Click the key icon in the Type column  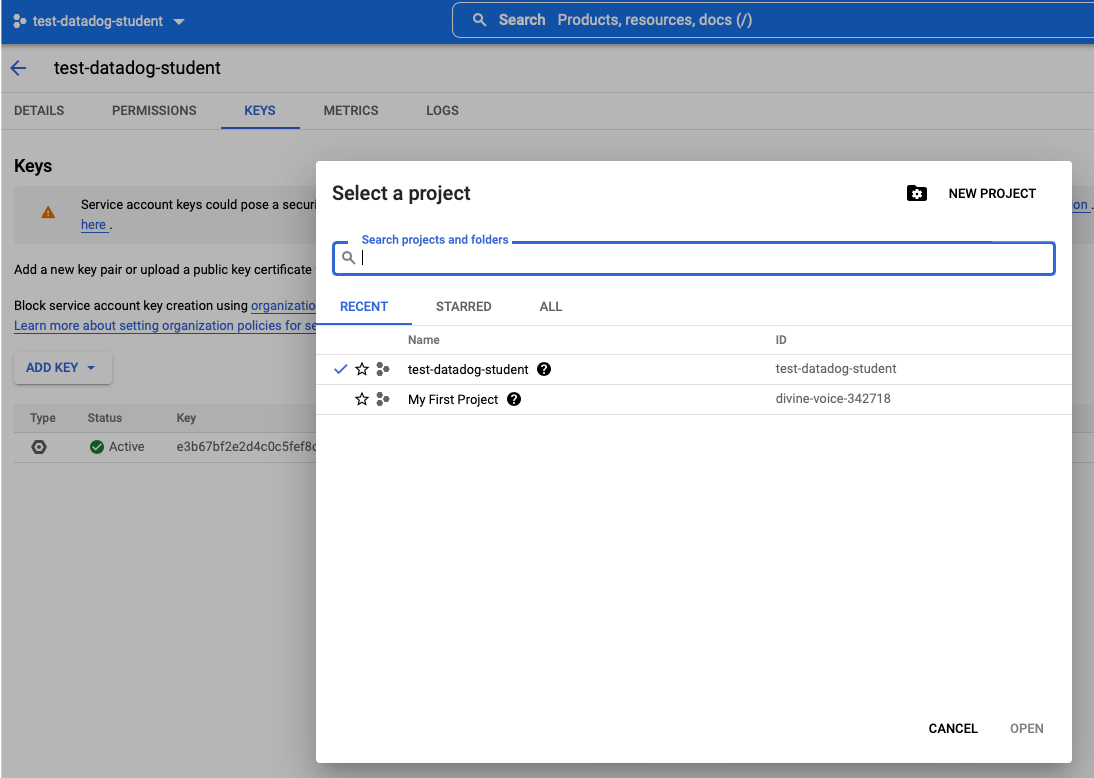38,447
